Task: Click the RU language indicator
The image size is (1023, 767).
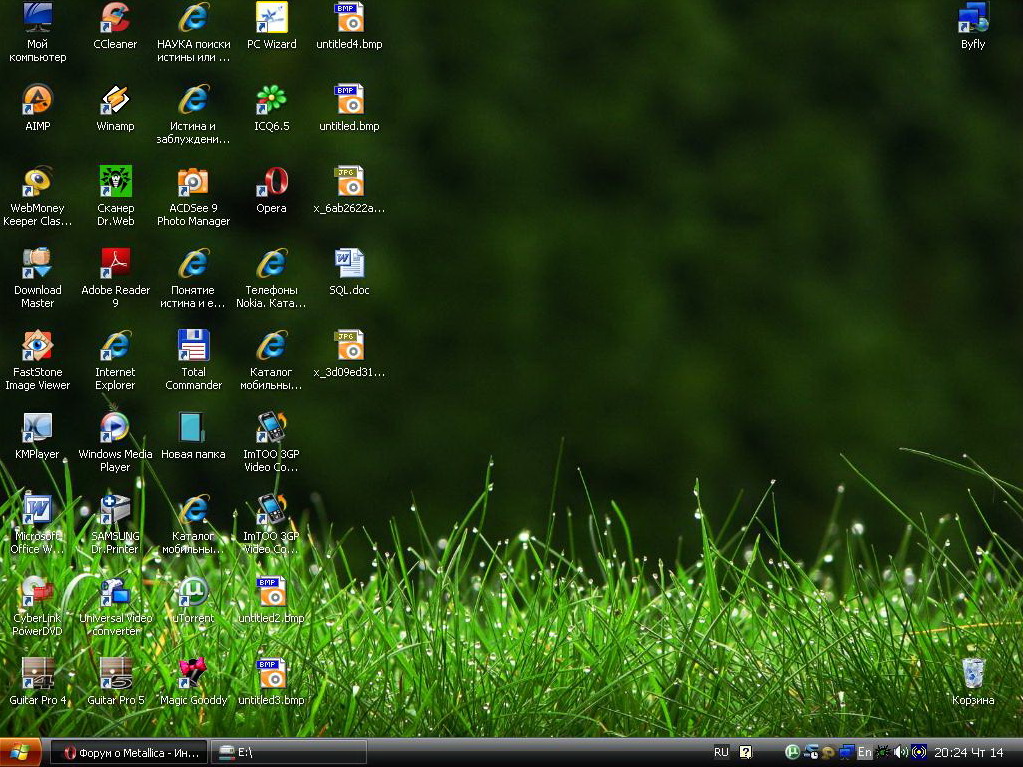Action: tap(721, 753)
